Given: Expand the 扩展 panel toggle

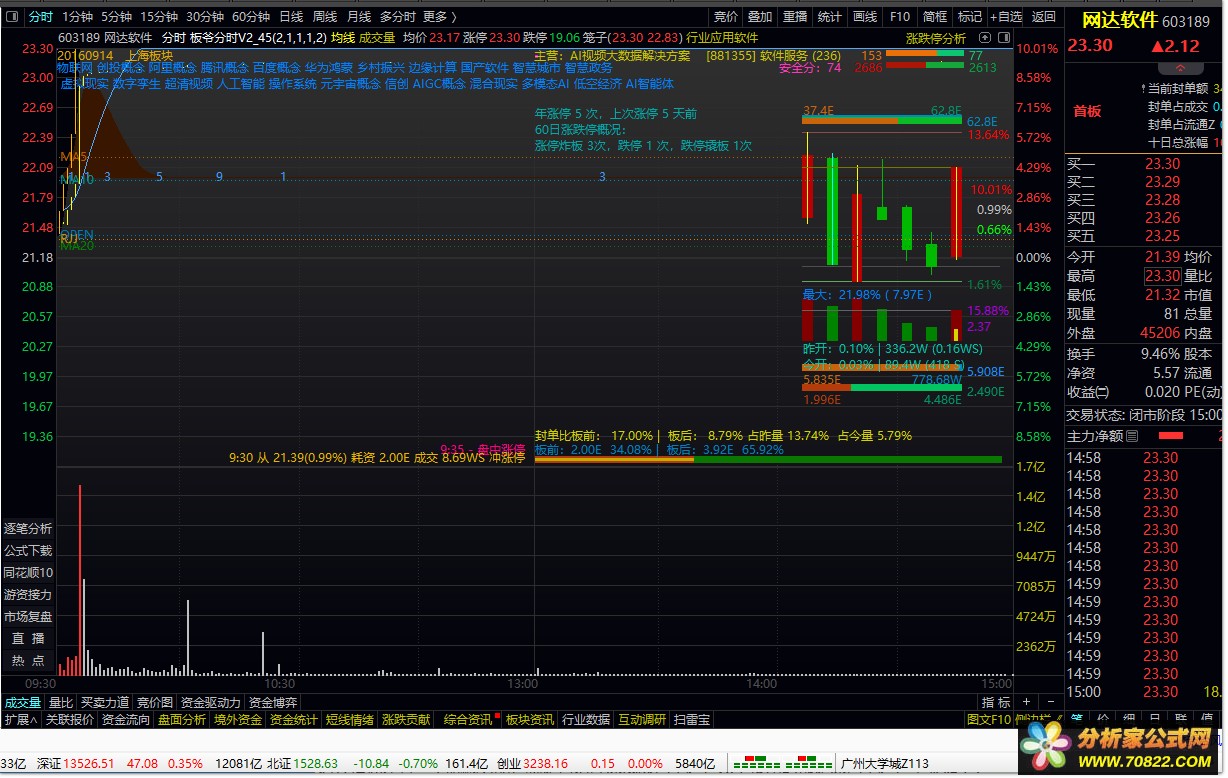Looking at the screenshot, I should [20, 719].
